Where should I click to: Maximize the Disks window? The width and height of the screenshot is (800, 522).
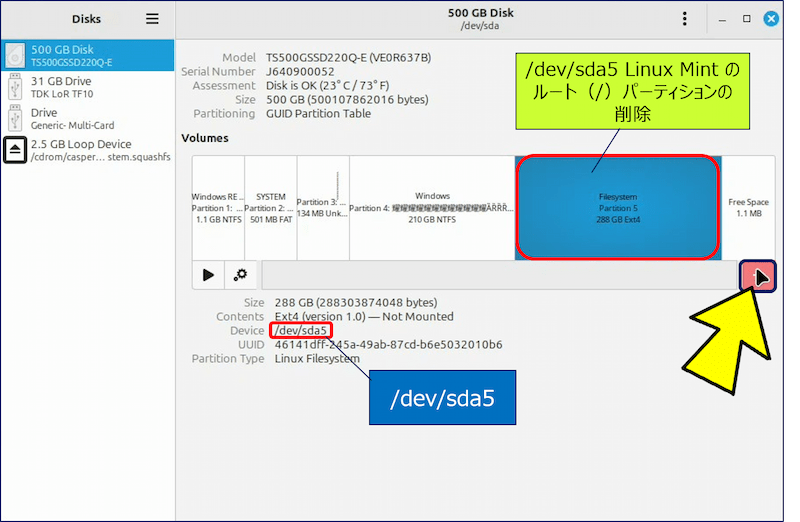pyautogui.click(x=746, y=19)
